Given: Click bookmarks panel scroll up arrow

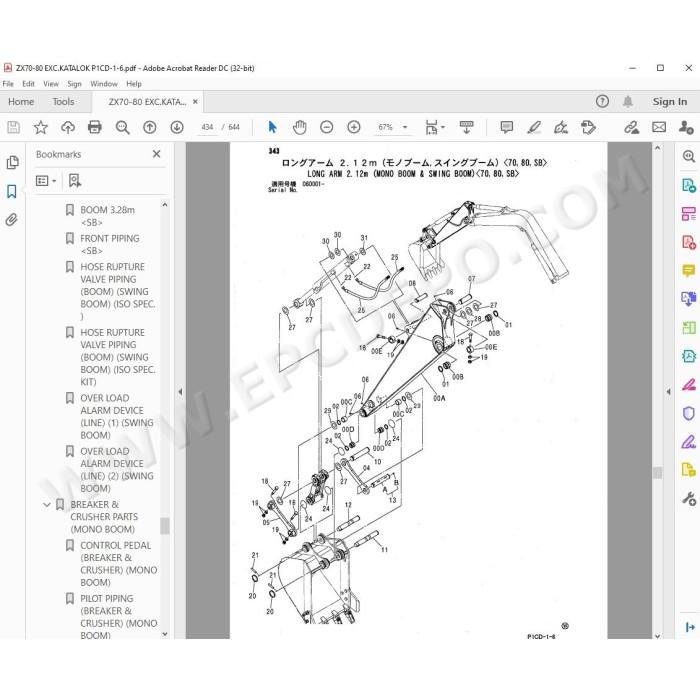Looking at the screenshot, I should (165, 205).
